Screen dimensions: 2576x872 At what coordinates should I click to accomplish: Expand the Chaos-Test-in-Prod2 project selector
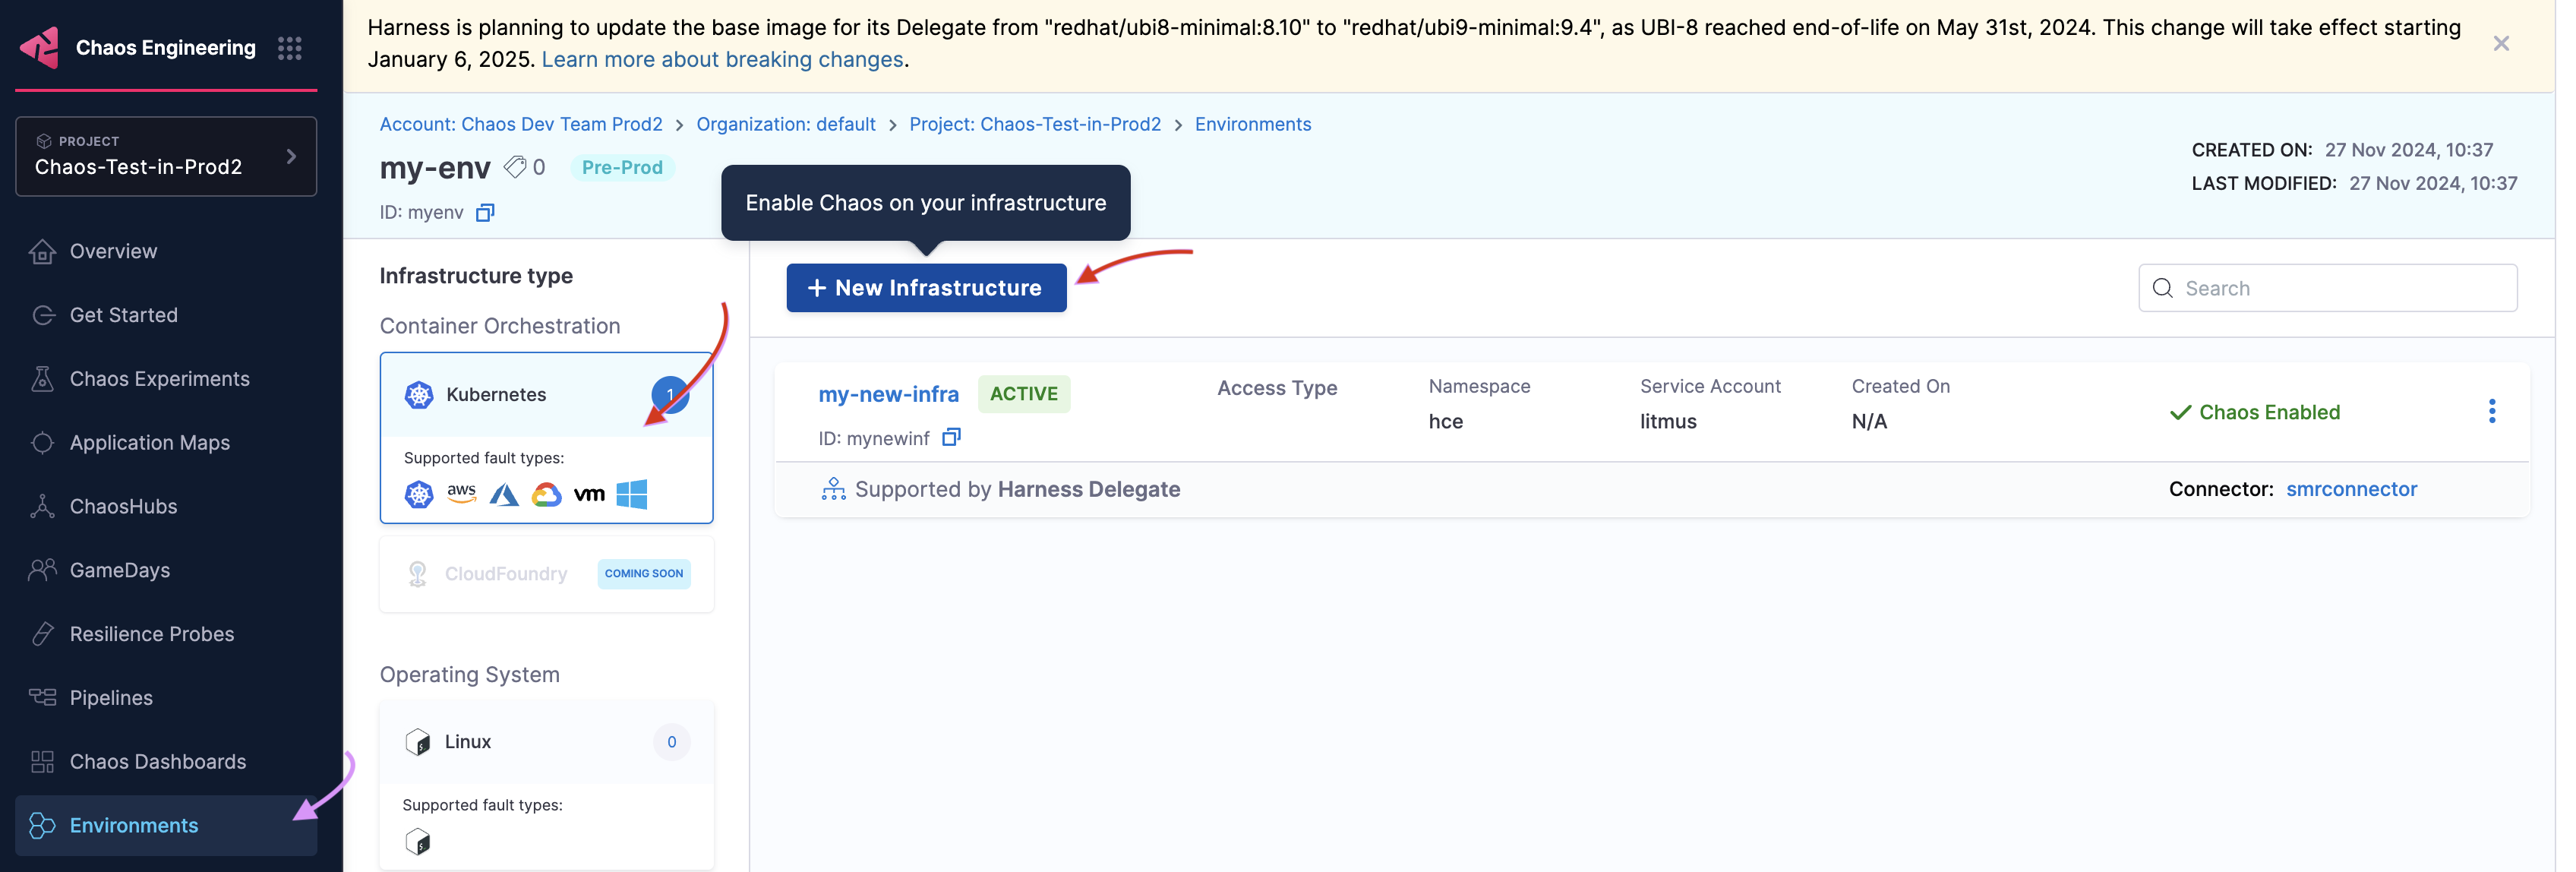tap(166, 156)
